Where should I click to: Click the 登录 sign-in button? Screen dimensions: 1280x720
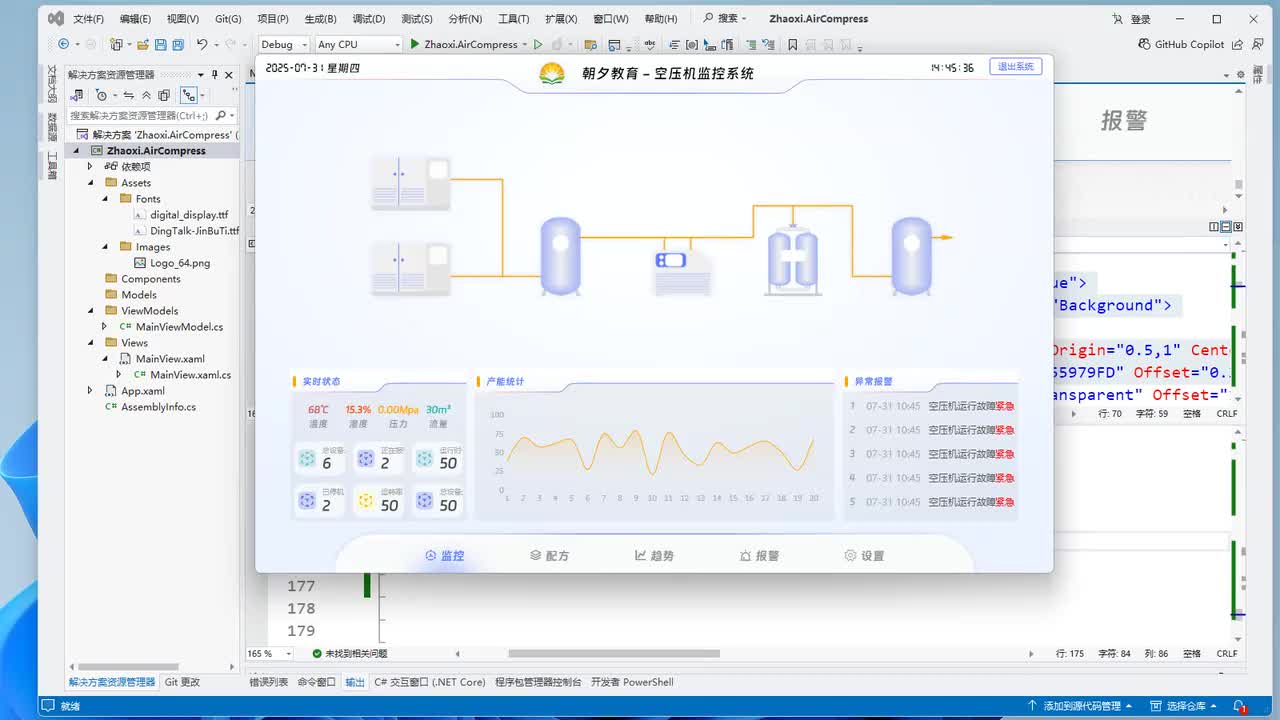tap(1131, 19)
